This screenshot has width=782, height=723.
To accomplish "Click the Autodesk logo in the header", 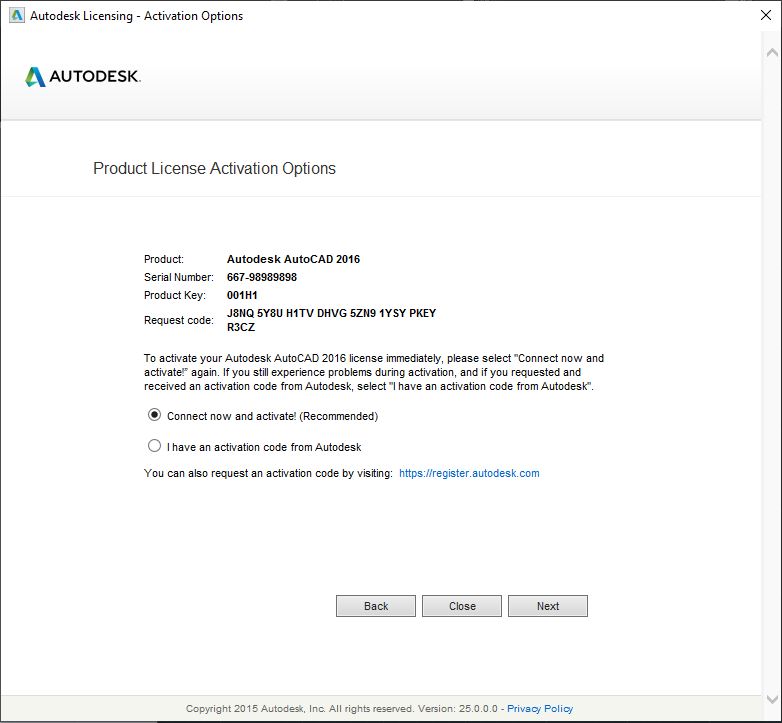I will 83,76.
